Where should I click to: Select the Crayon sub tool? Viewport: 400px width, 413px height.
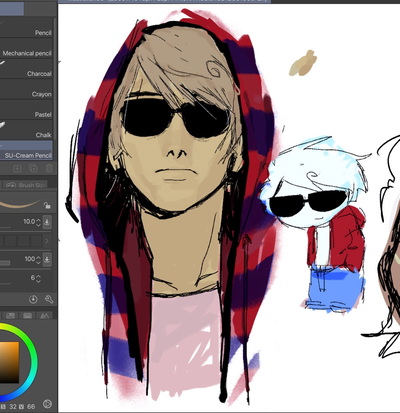(26, 90)
